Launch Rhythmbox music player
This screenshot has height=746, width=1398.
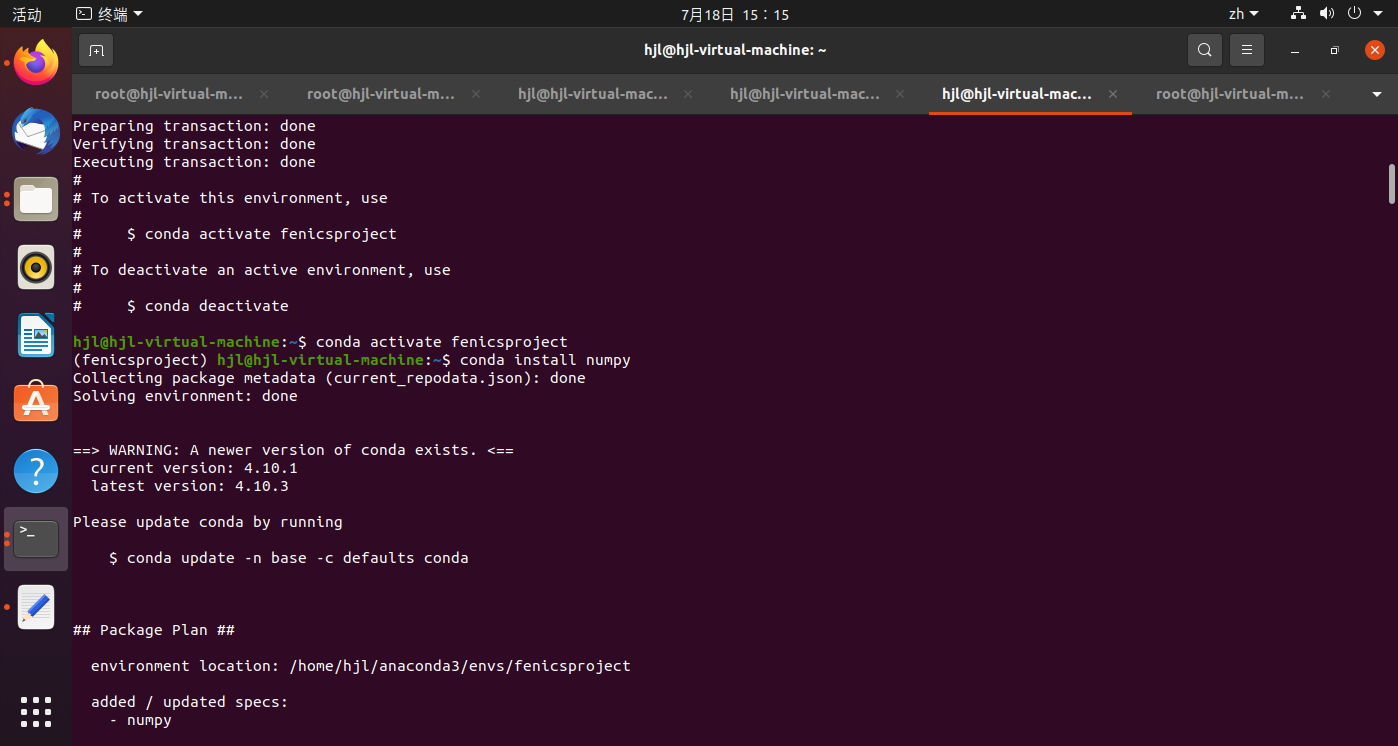point(35,267)
